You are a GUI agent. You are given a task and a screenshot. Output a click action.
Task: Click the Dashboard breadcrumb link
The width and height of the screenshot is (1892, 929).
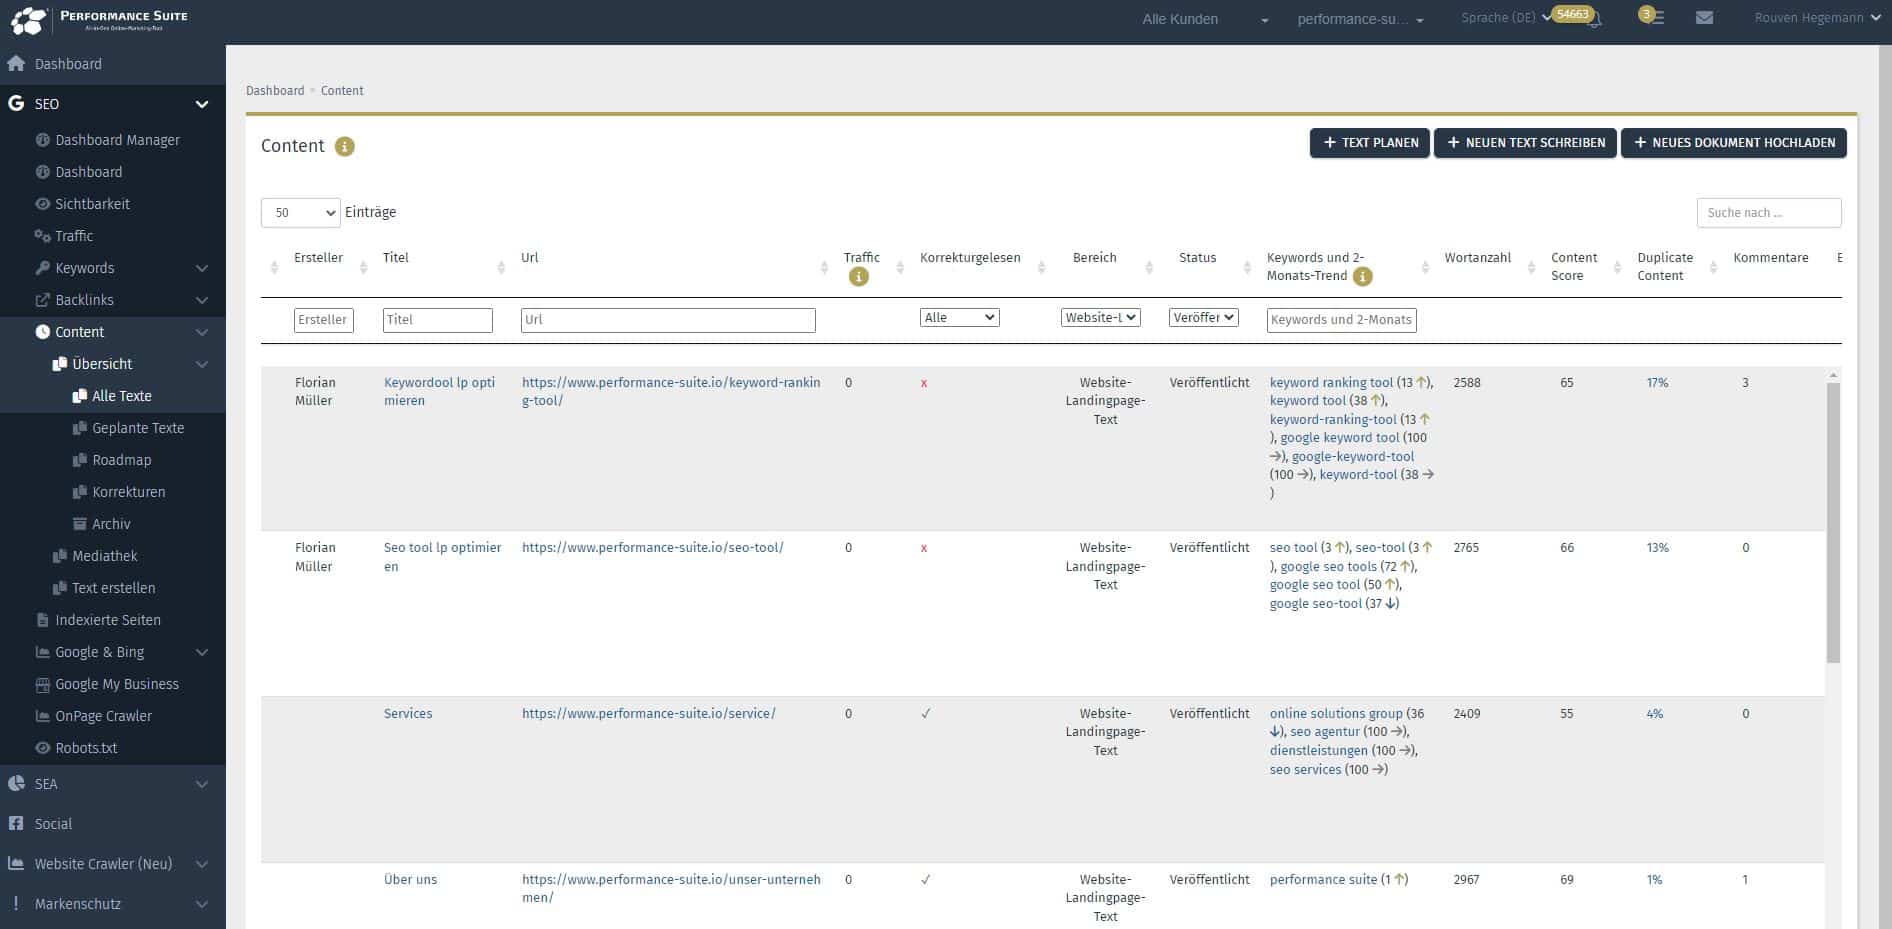275,91
